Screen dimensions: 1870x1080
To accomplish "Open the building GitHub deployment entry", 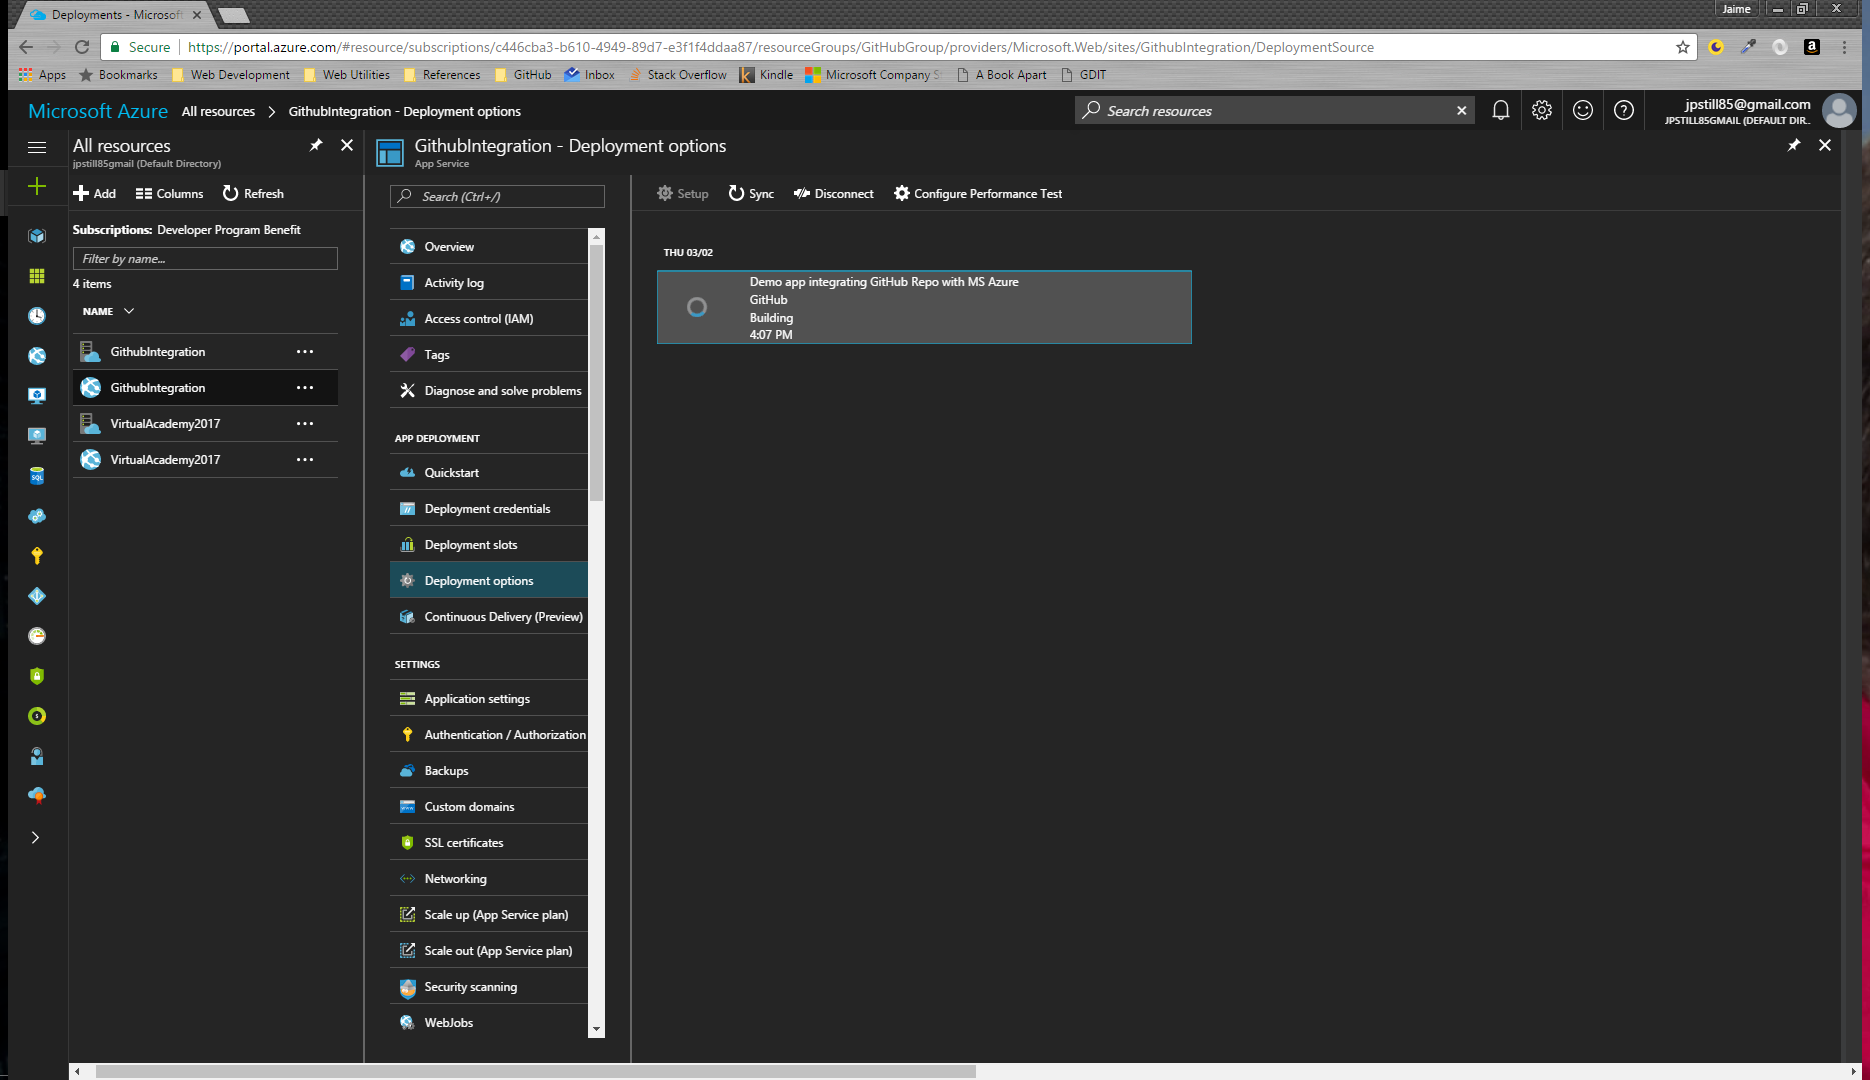I will point(923,308).
